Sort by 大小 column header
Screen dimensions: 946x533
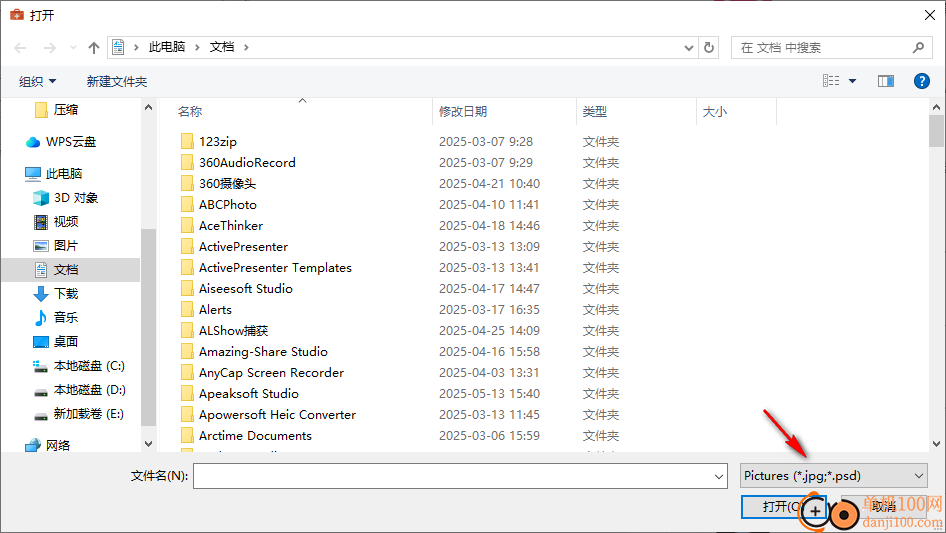click(x=715, y=112)
